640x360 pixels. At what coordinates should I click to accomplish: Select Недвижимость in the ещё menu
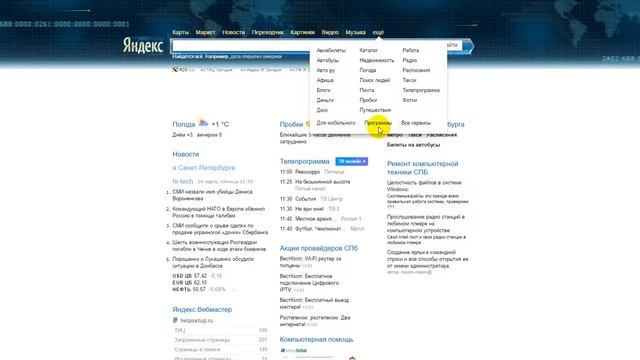coord(377,60)
